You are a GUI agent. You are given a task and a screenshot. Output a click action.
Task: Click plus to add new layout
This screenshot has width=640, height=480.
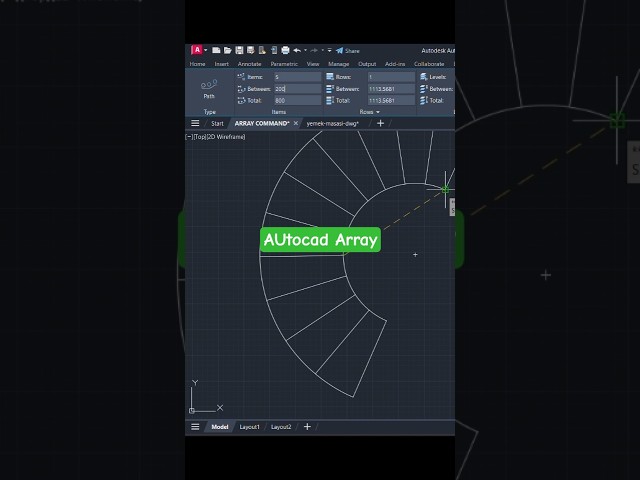[307, 427]
